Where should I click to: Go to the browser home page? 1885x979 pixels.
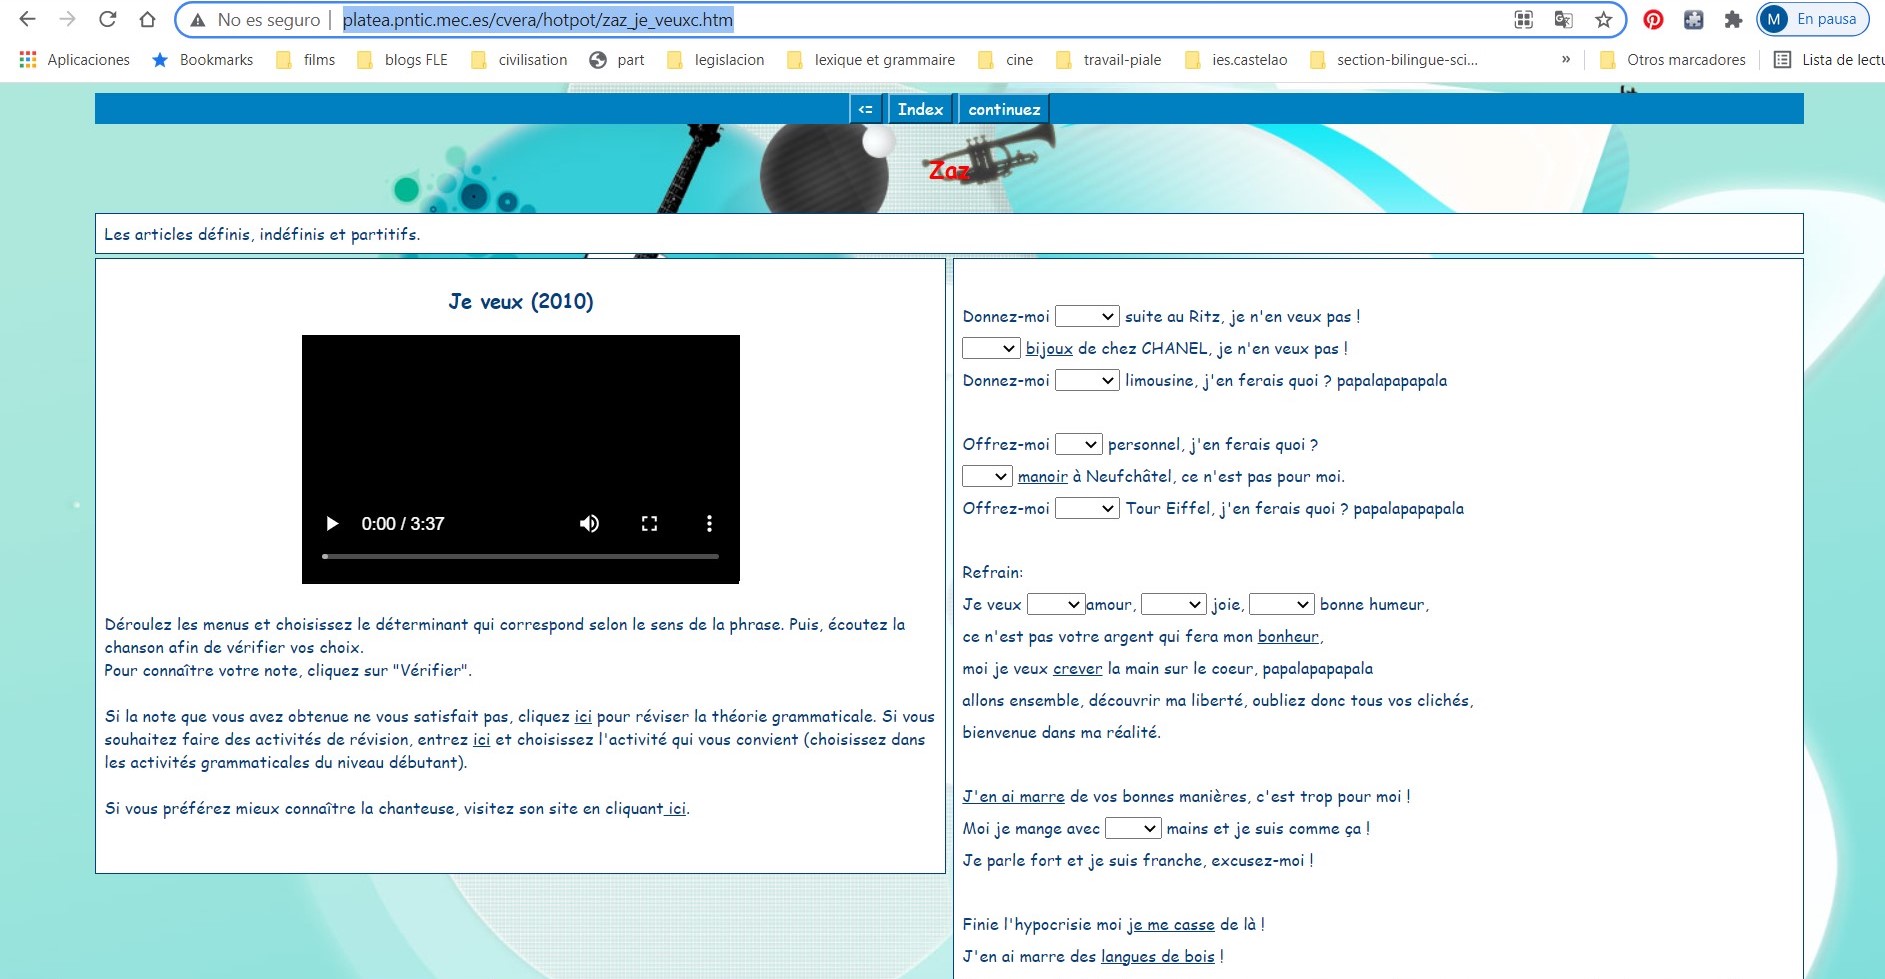pos(147,20)
